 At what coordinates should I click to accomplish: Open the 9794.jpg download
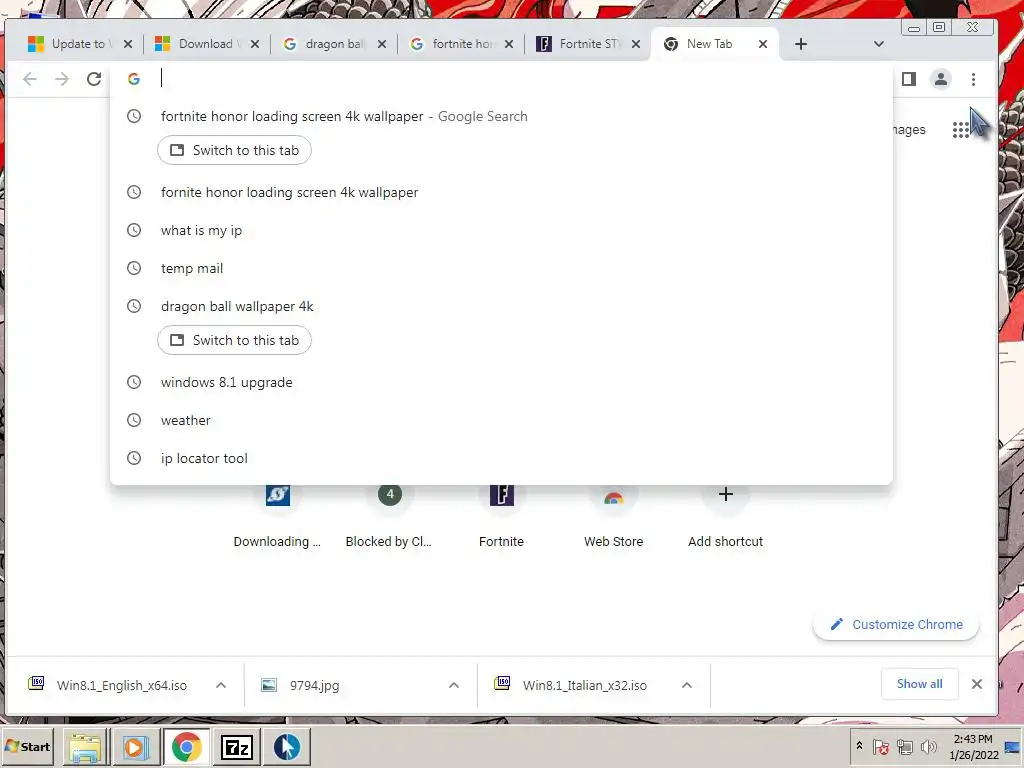point(313,685)
